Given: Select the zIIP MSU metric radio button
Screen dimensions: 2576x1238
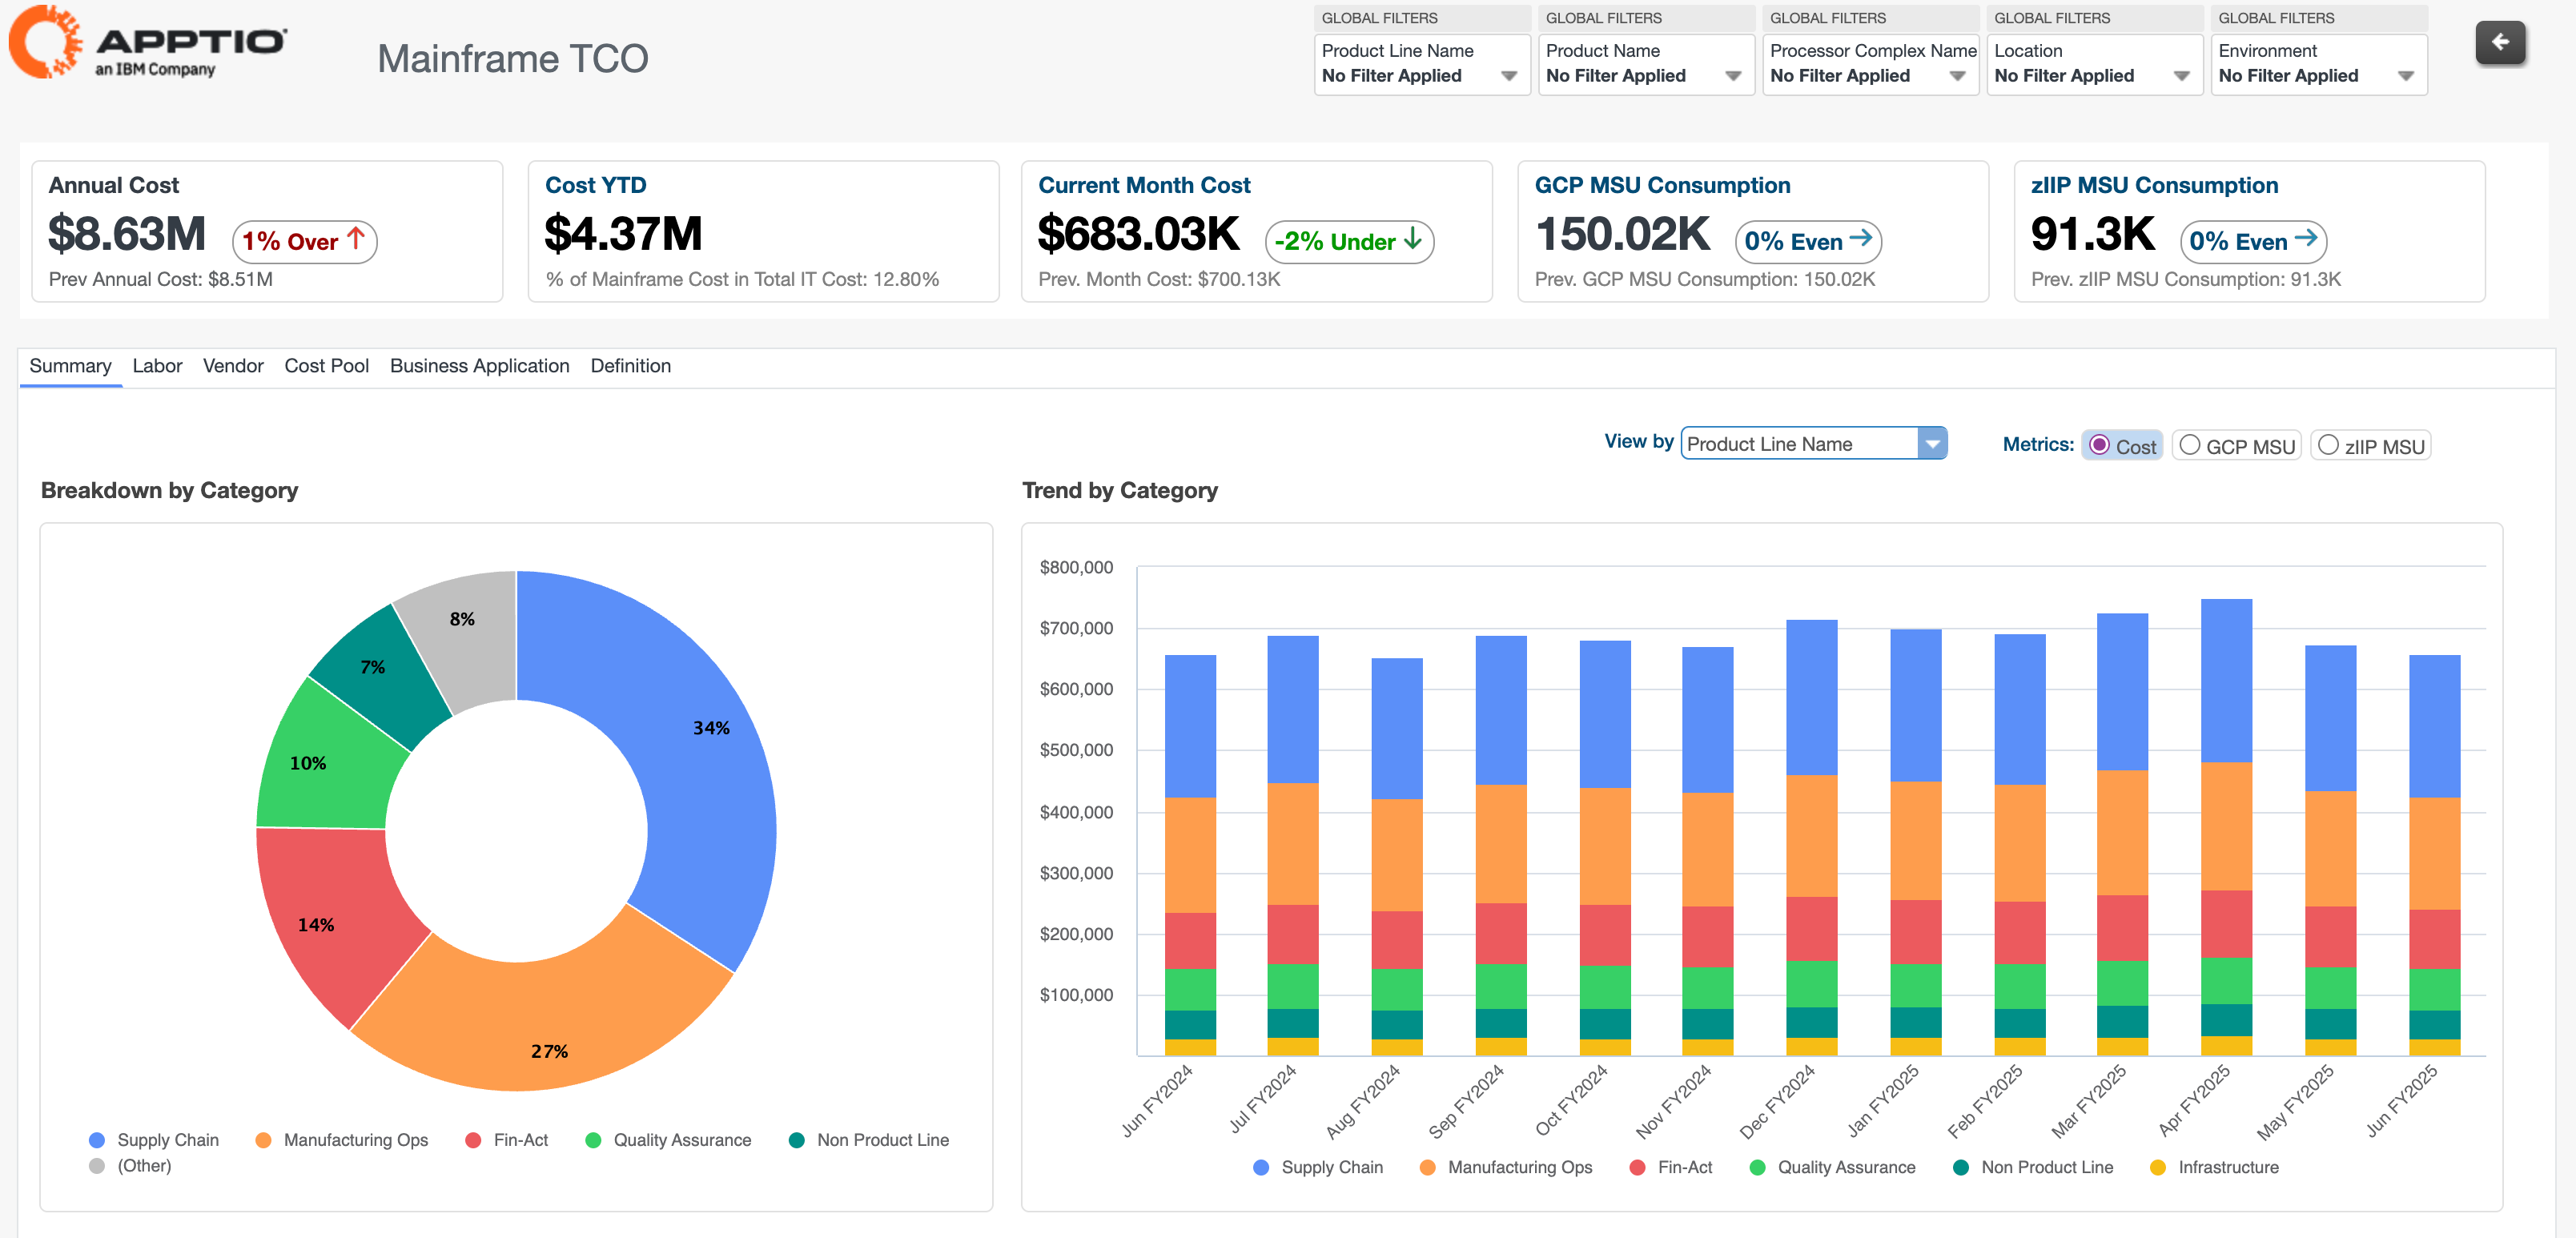Looking at the screenshot, I should pyautogui.click(x=2328, y=445).
